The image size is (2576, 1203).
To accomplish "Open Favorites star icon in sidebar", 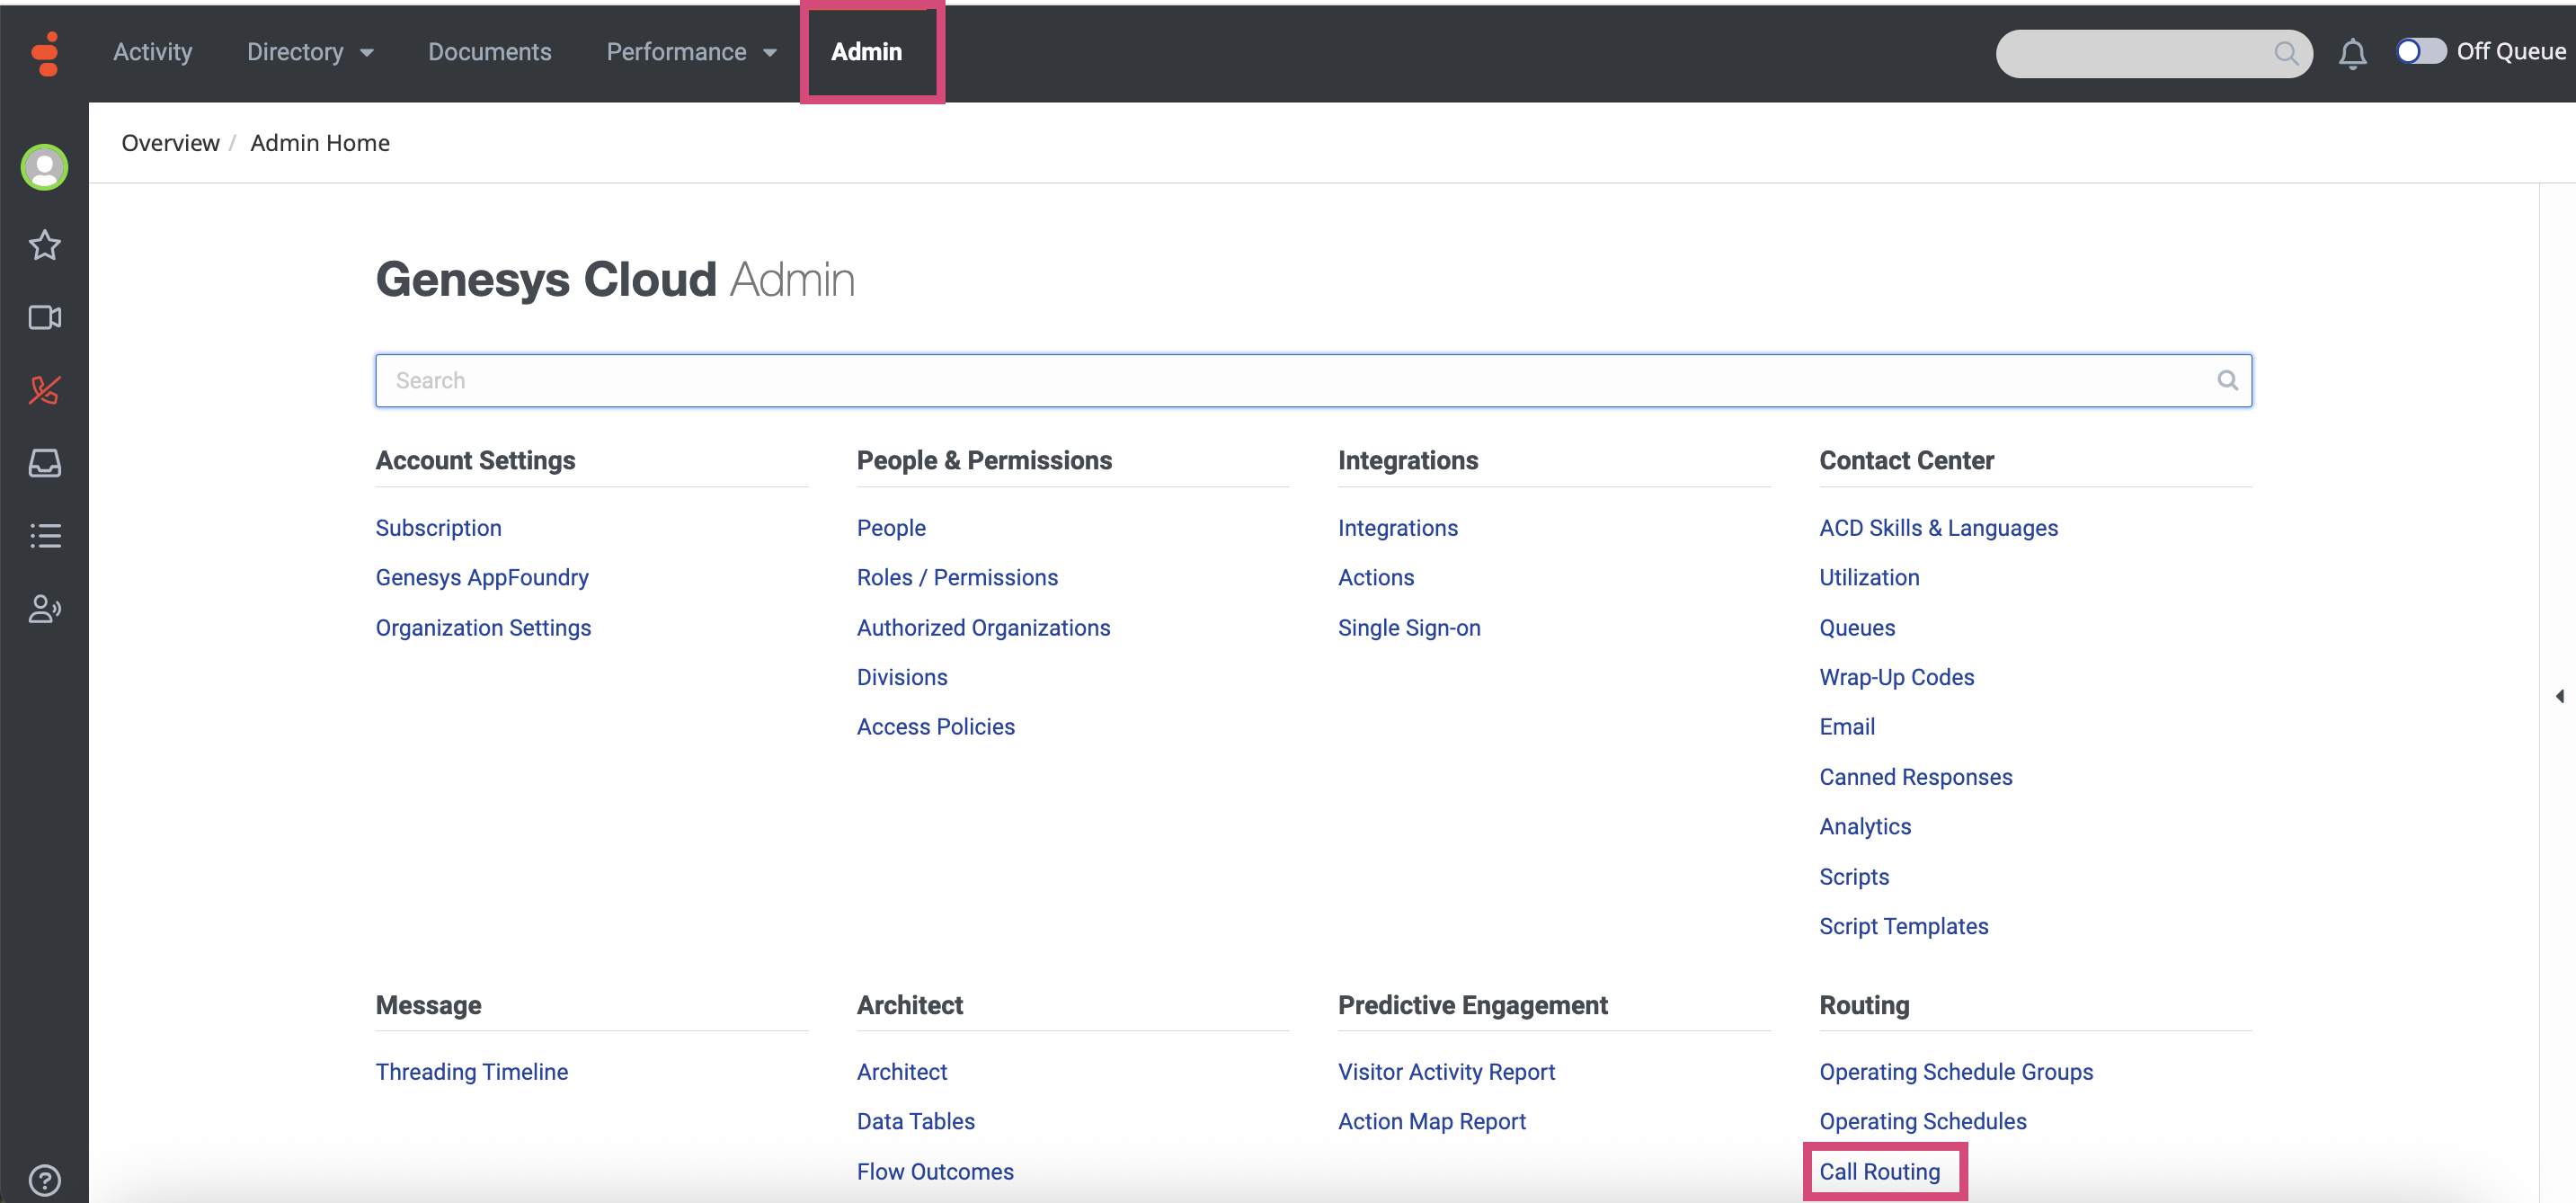I will point(45,245).
